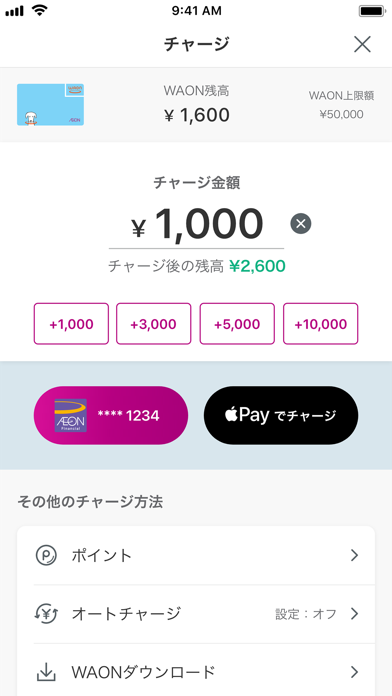392x696 pixels.
Task: Clear the charge amount with the round x icon
Action: click(301, 224)
